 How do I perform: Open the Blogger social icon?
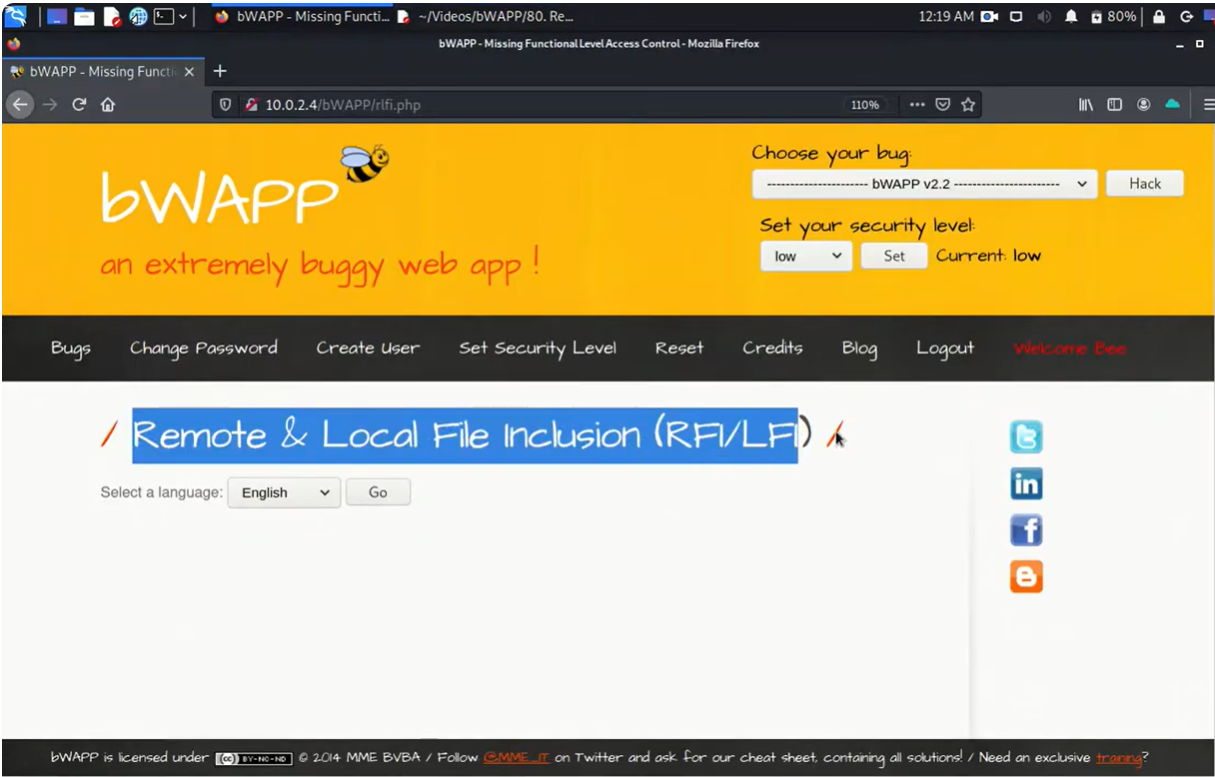1026,577
